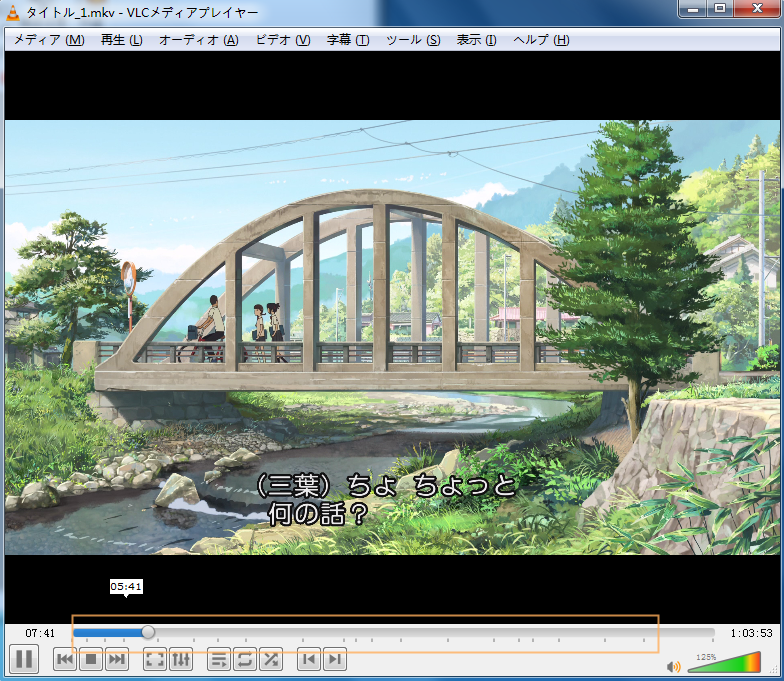This screenshot has height=681, width=784.
Task: Open the メディア (M) menu
Action: [49, 40]
